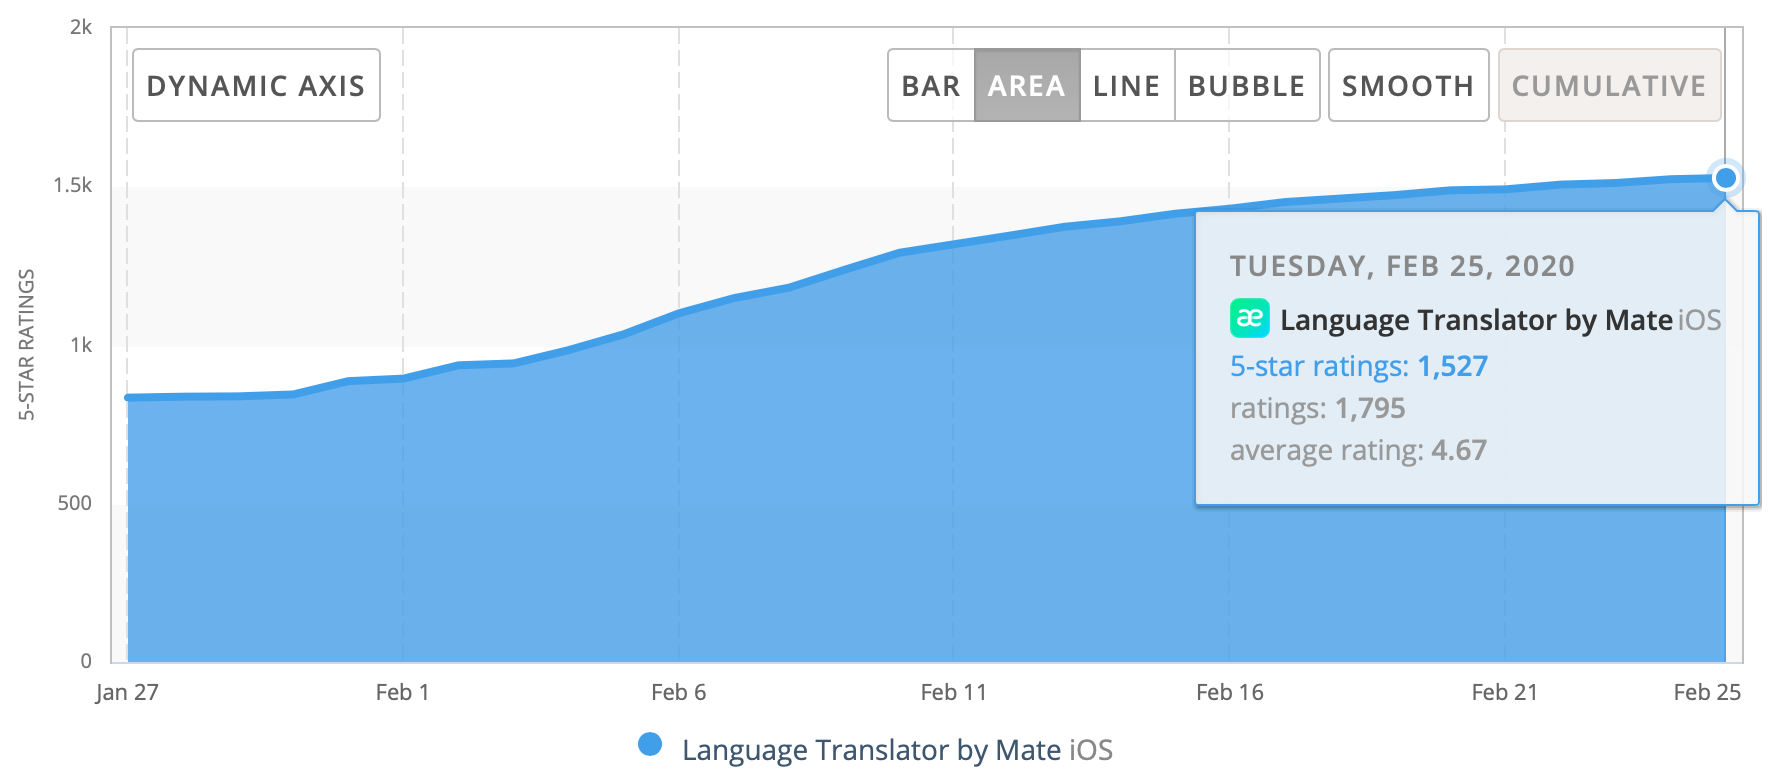Toggle the Smooth option
The height and width of the screenshot is (780, 1780).
[1408, 85]
